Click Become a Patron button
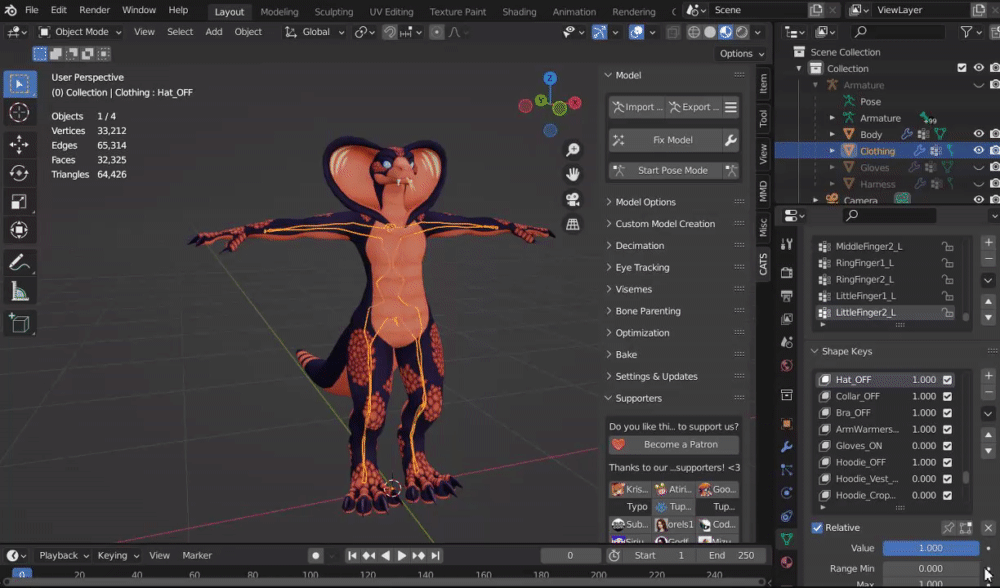 coord(674,445)
